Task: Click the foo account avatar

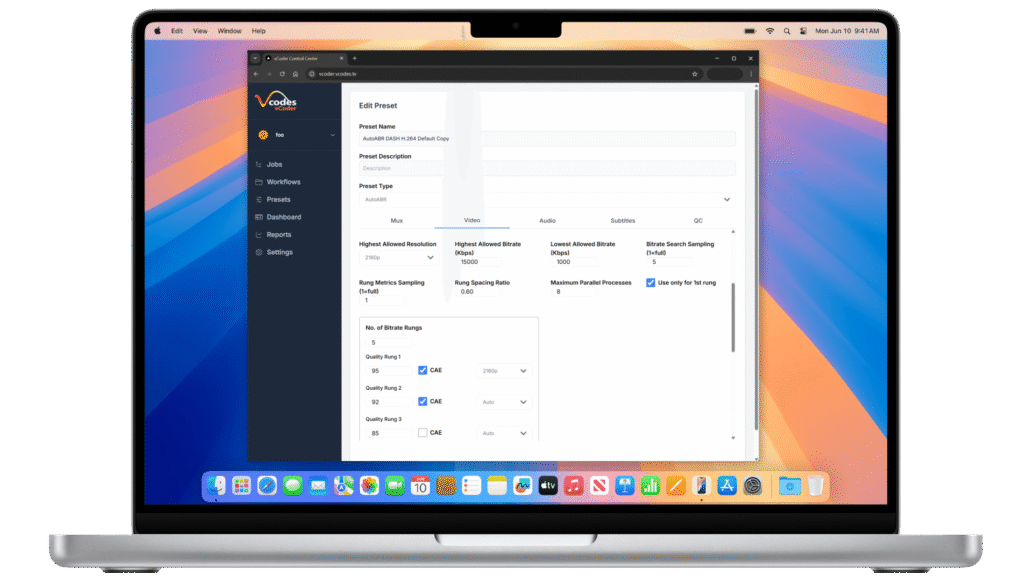Action: click(263, 135)
